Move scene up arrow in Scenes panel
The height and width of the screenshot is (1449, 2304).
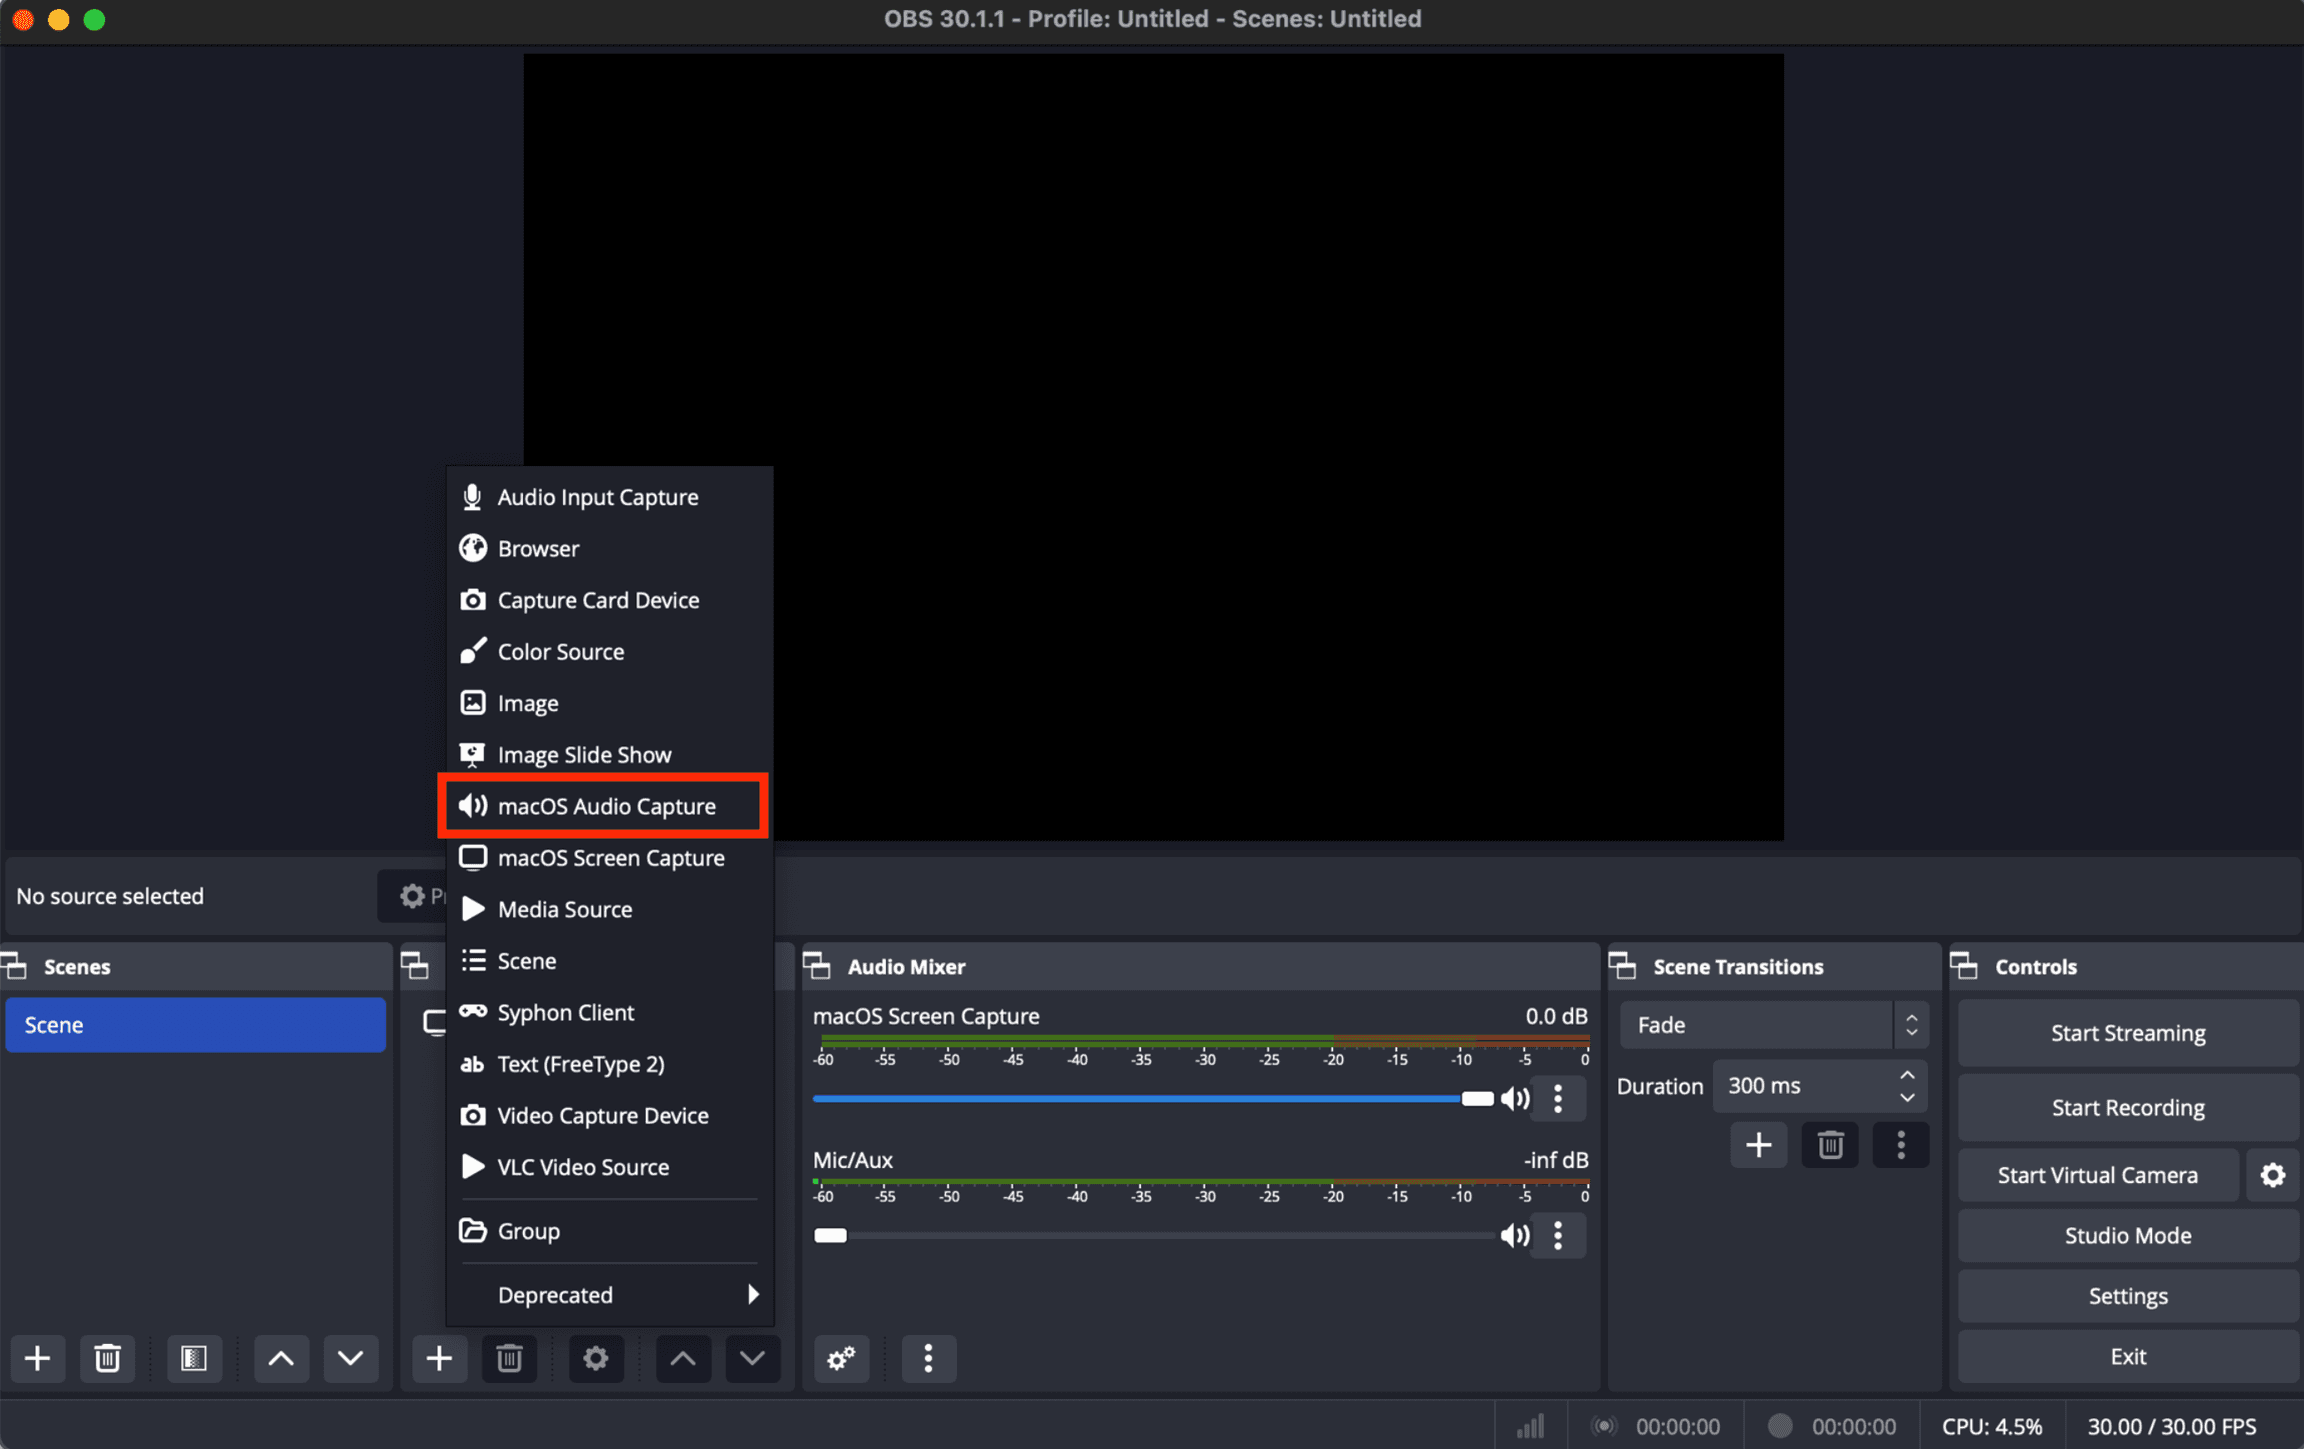281,1358
